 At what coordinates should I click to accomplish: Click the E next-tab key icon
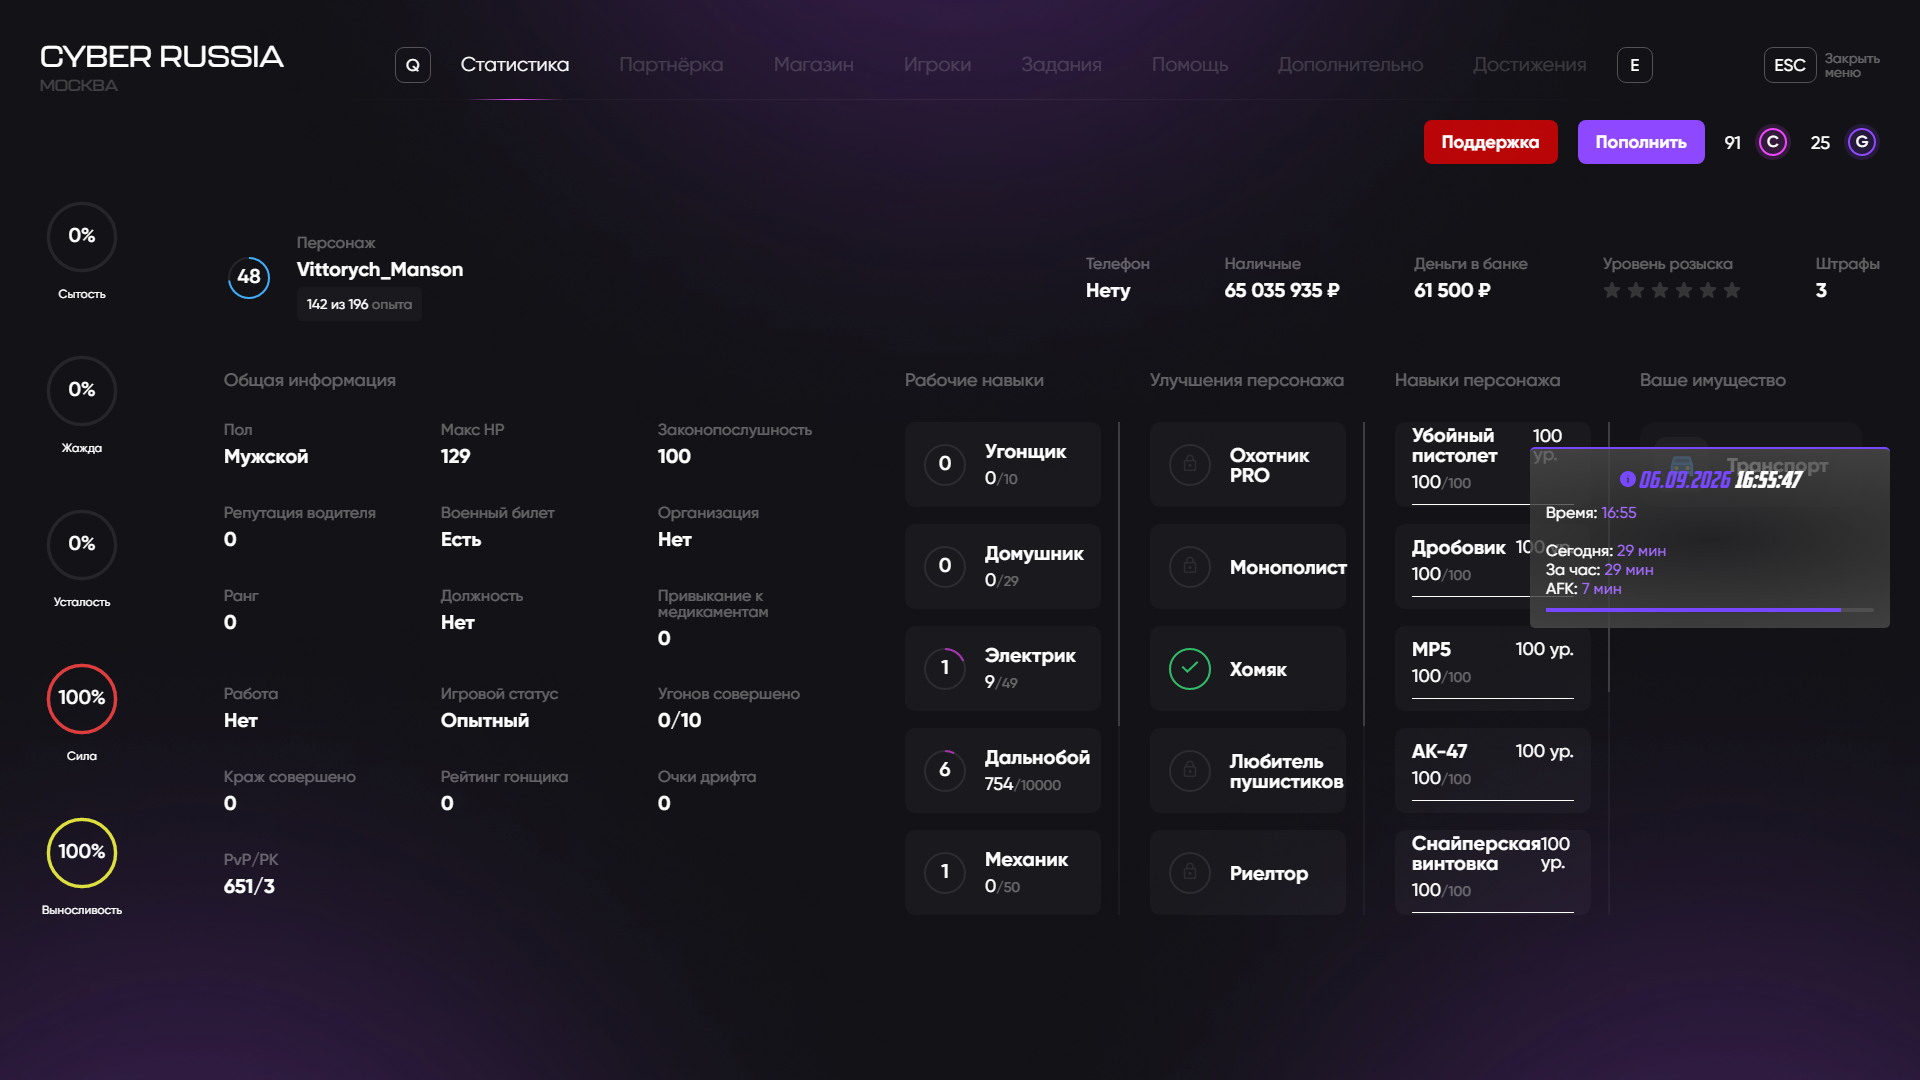1635,65
